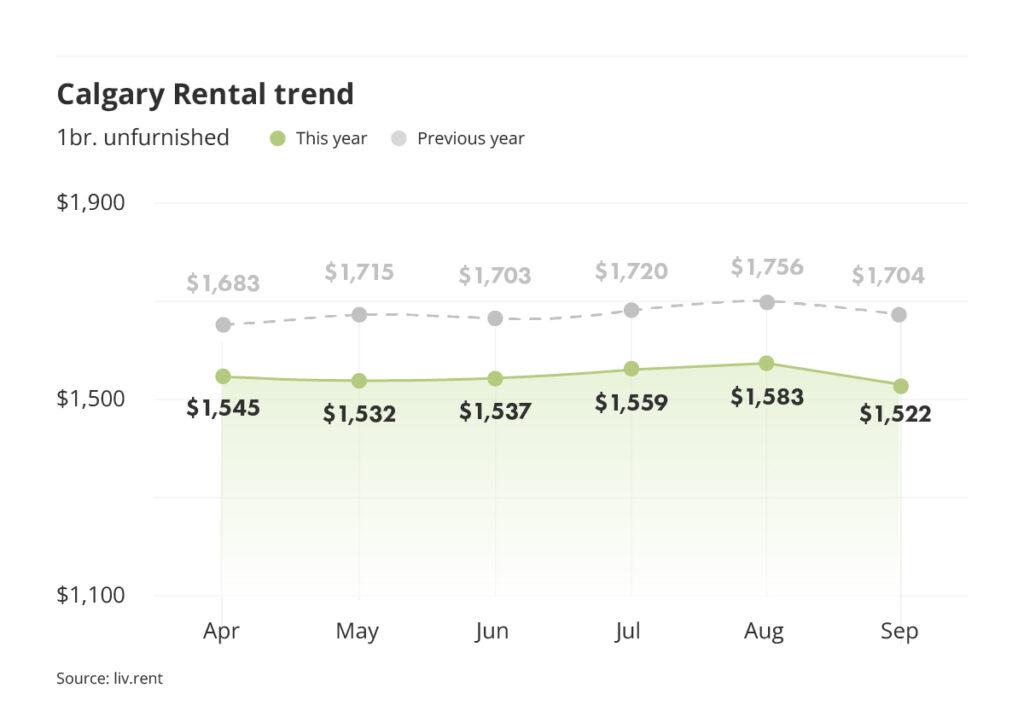The width and height of the screenshot is (1024, 717).
Task: Click the gray previous-year August data point
Action: 766,302
